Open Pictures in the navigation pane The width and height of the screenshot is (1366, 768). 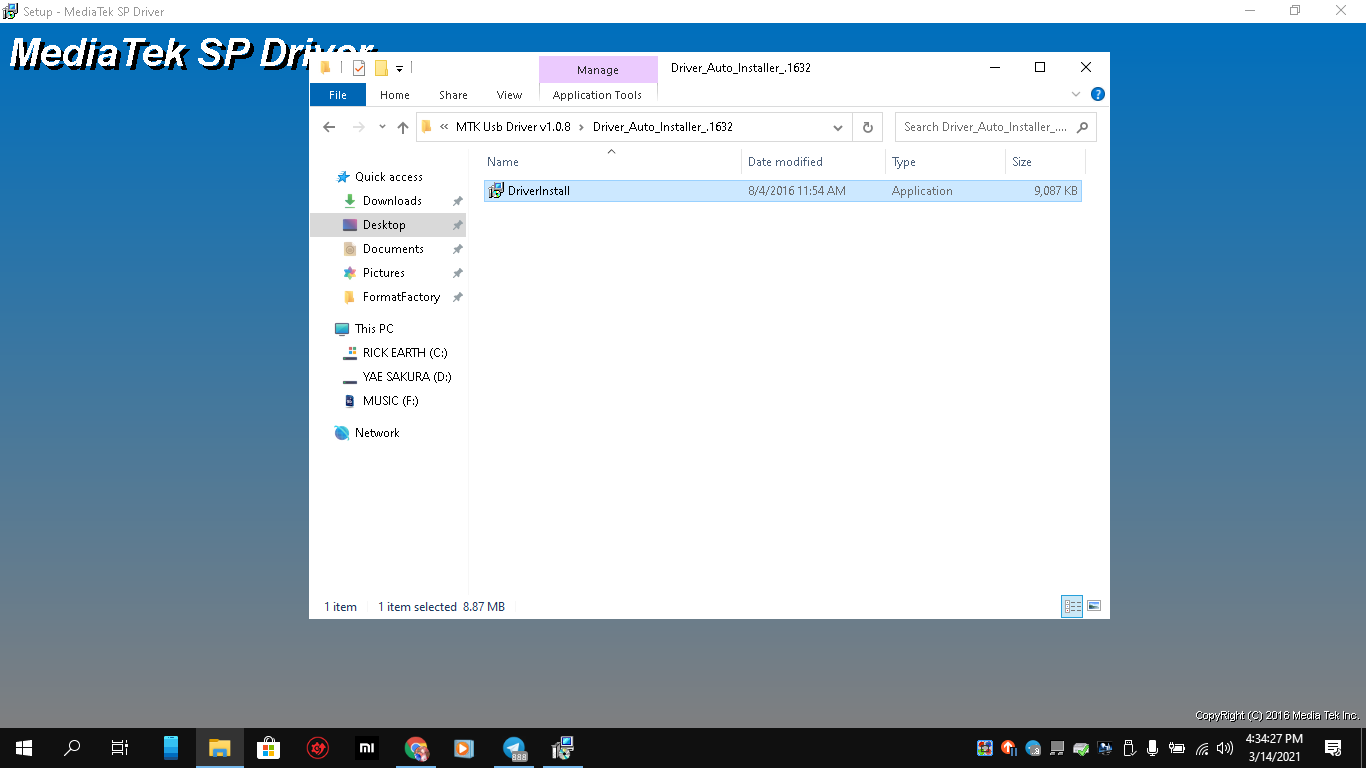point(384,273)
